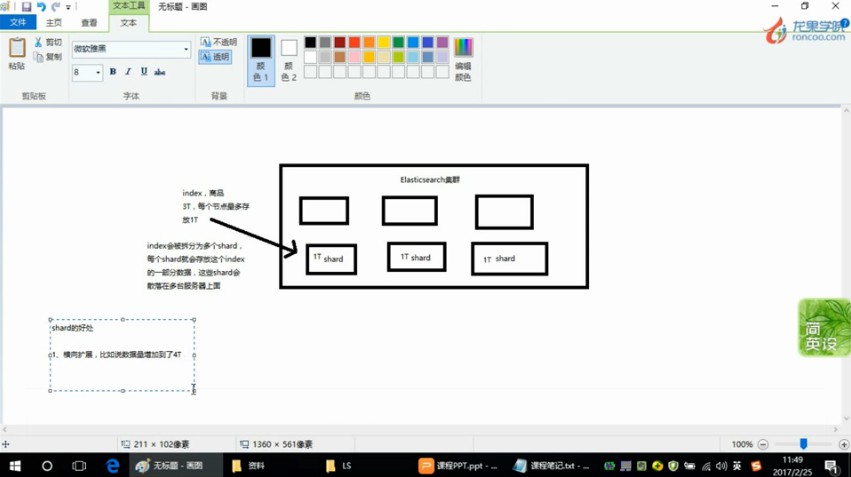The image size is (851, 477).
Task: Open the 文件 (File) menu
Action: [18, 22]
